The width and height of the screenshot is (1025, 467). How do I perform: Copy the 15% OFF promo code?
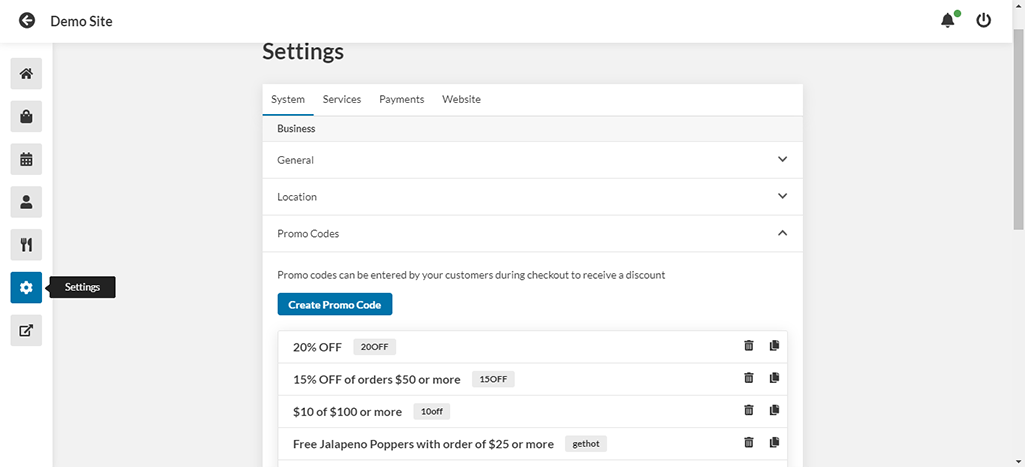point(775,377)
